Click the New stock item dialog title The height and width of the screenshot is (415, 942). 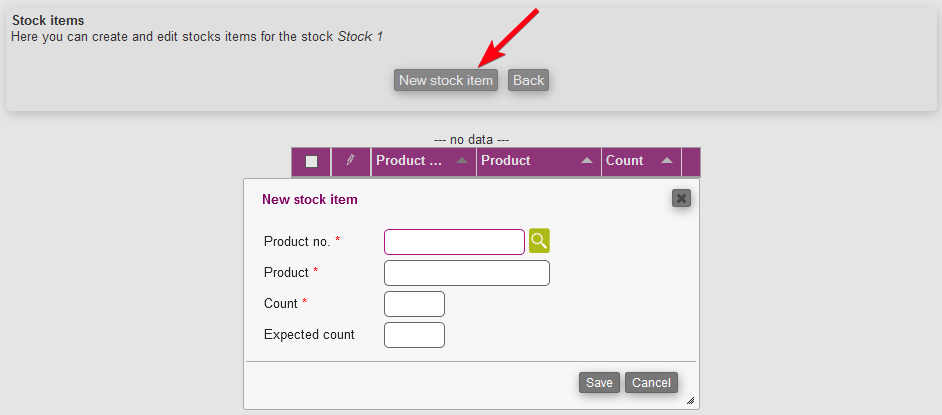point(310,199)
